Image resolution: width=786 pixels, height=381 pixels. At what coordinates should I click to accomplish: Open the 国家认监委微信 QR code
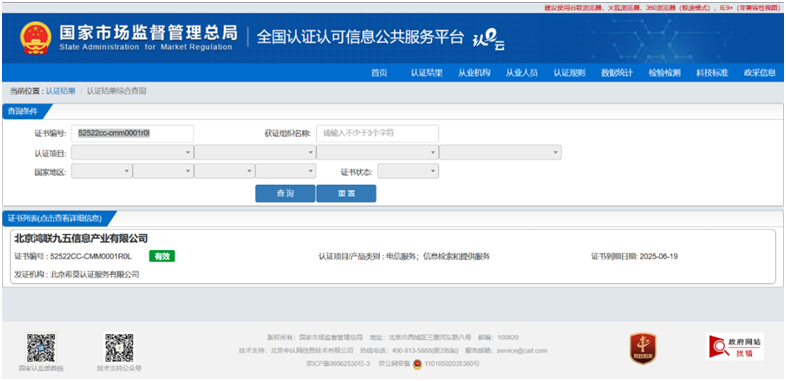pos(41,348)
